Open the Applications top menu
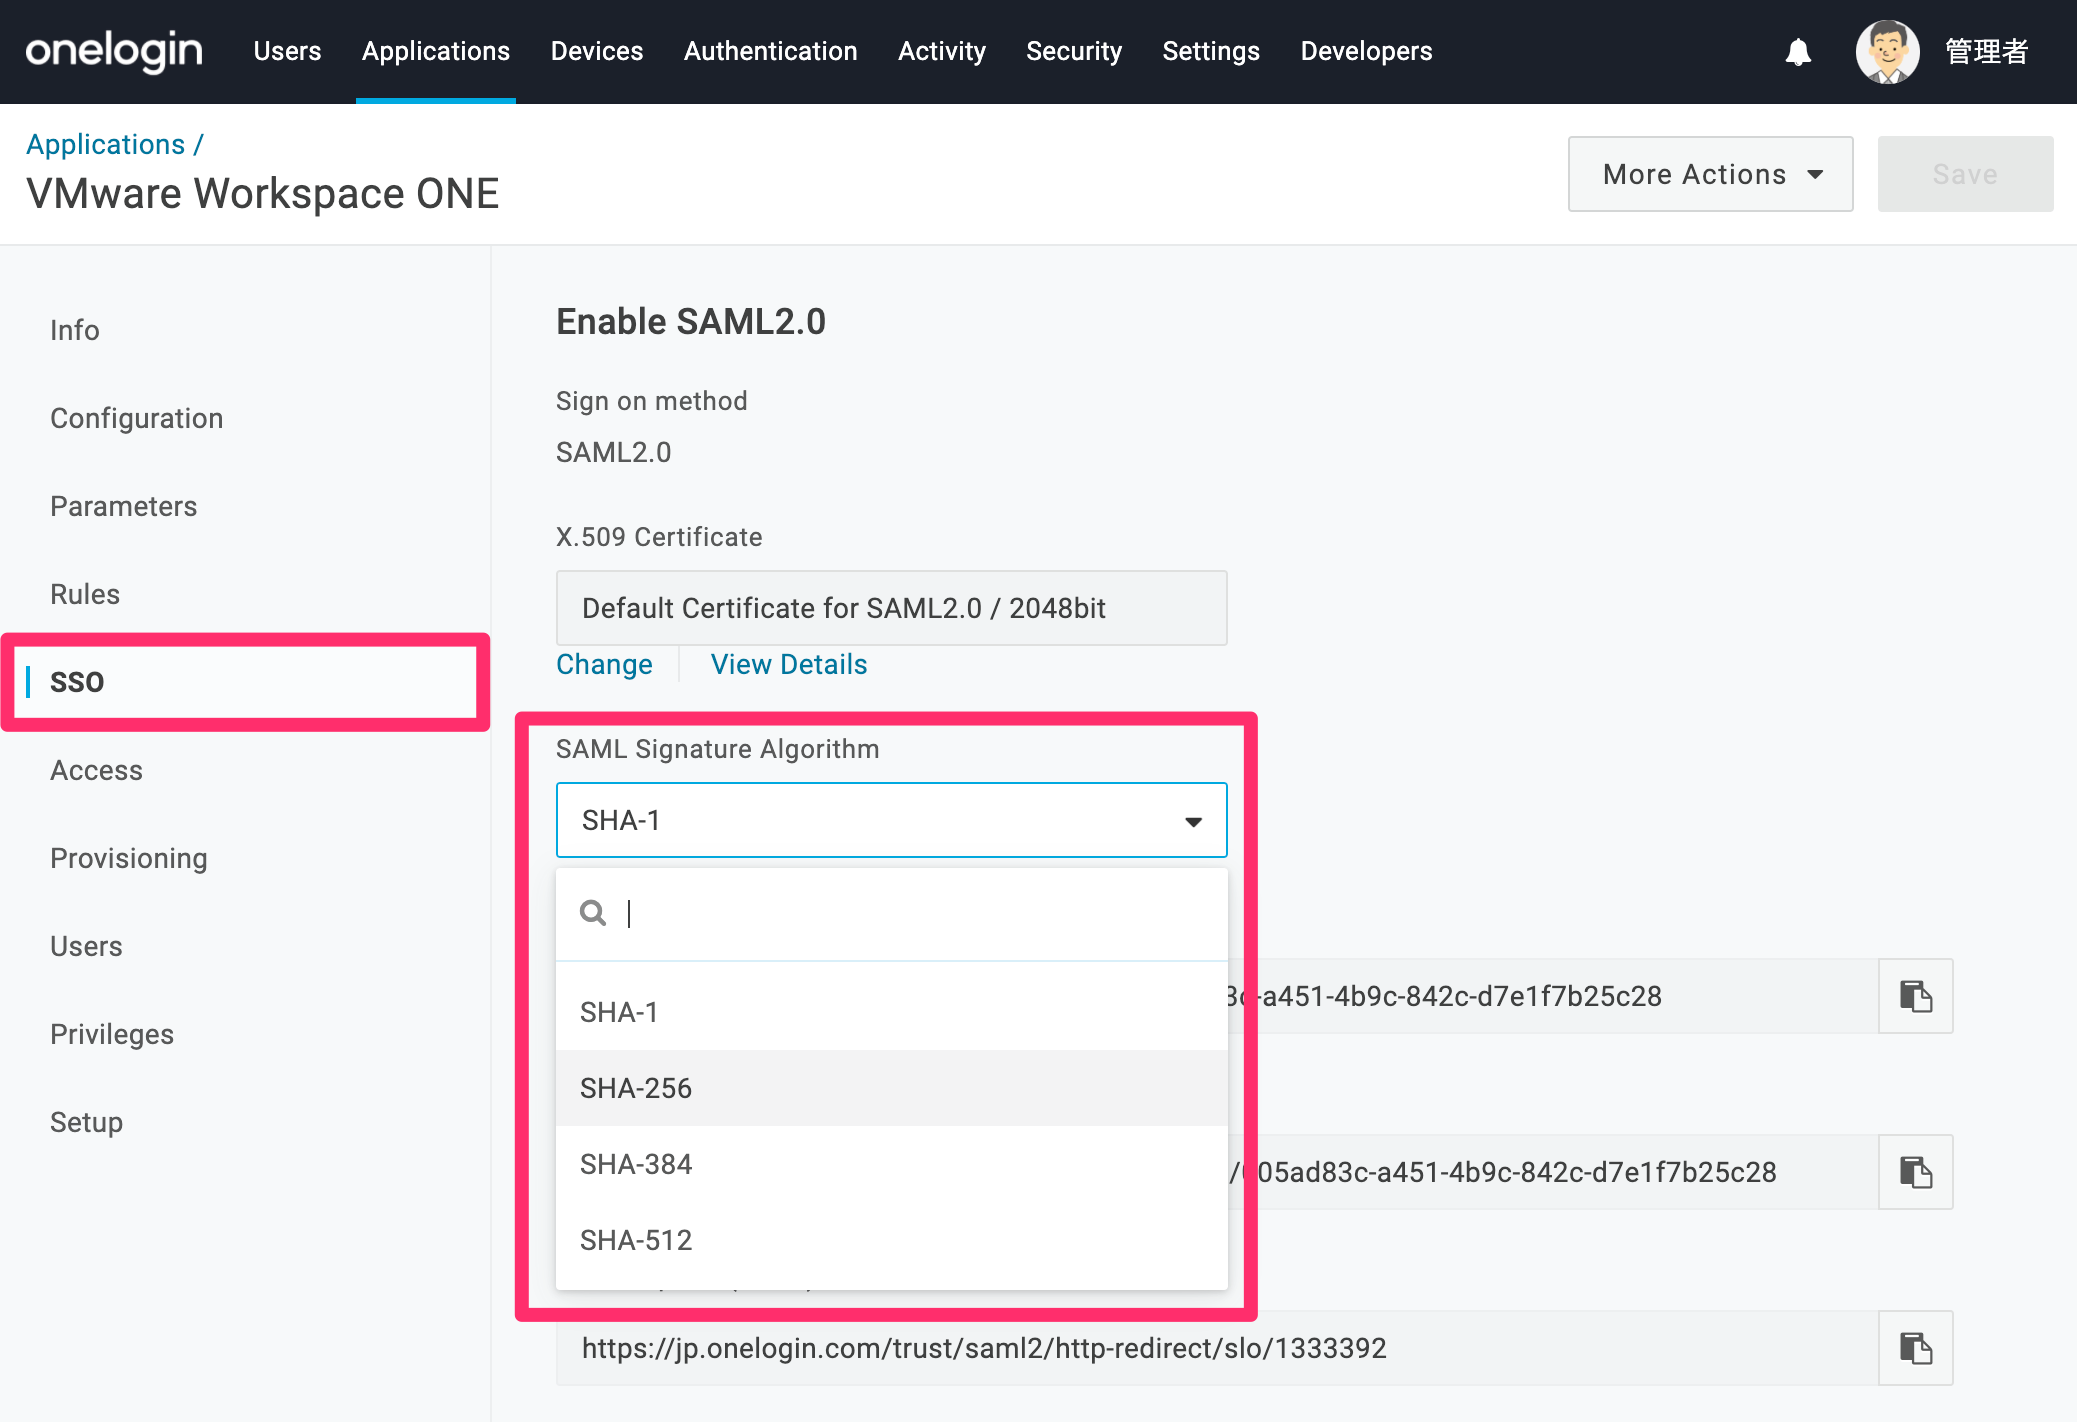The image size is (2077, 1422). [x=436, y=51]
